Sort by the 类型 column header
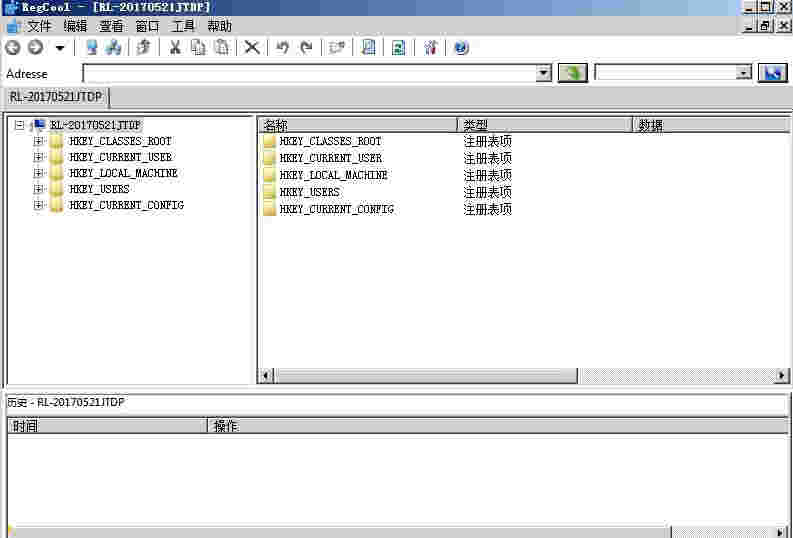Viewport: 793px width, 538px height. (x=545, y=125)
